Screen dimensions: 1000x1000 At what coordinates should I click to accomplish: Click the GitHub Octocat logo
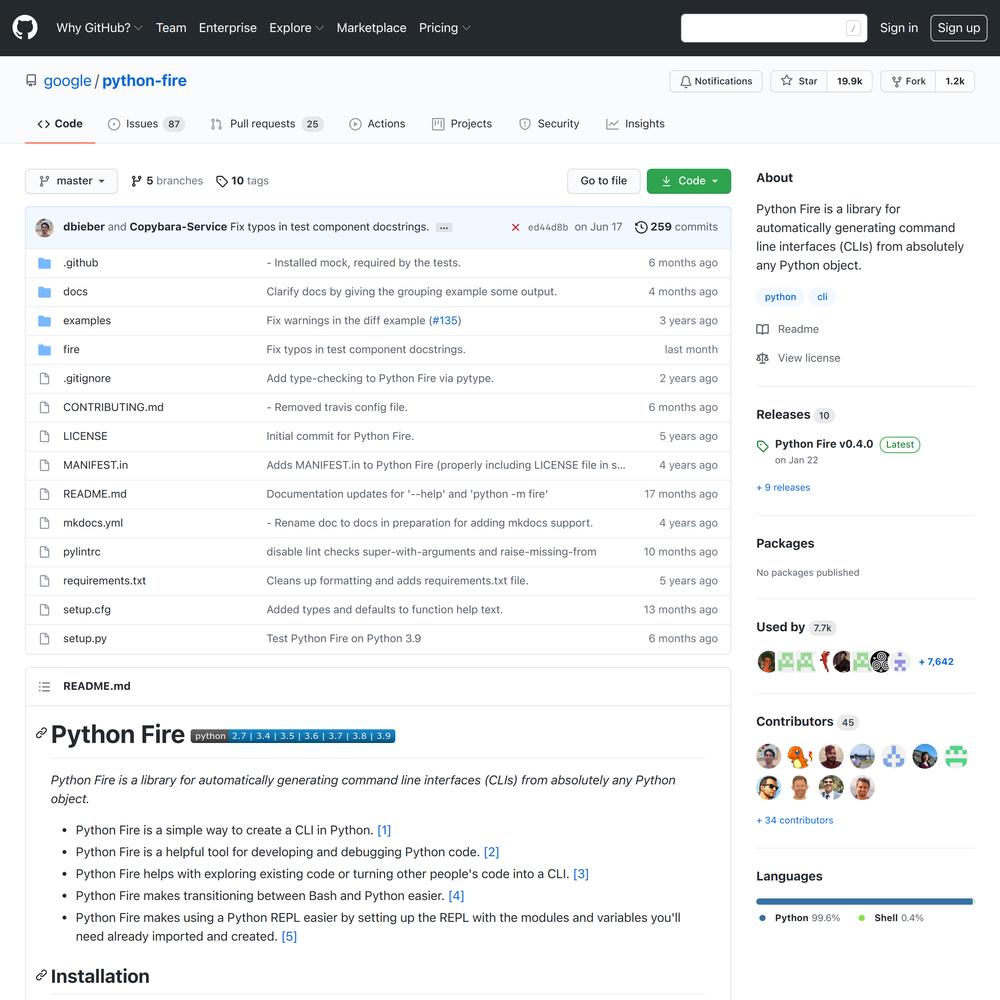25,28
